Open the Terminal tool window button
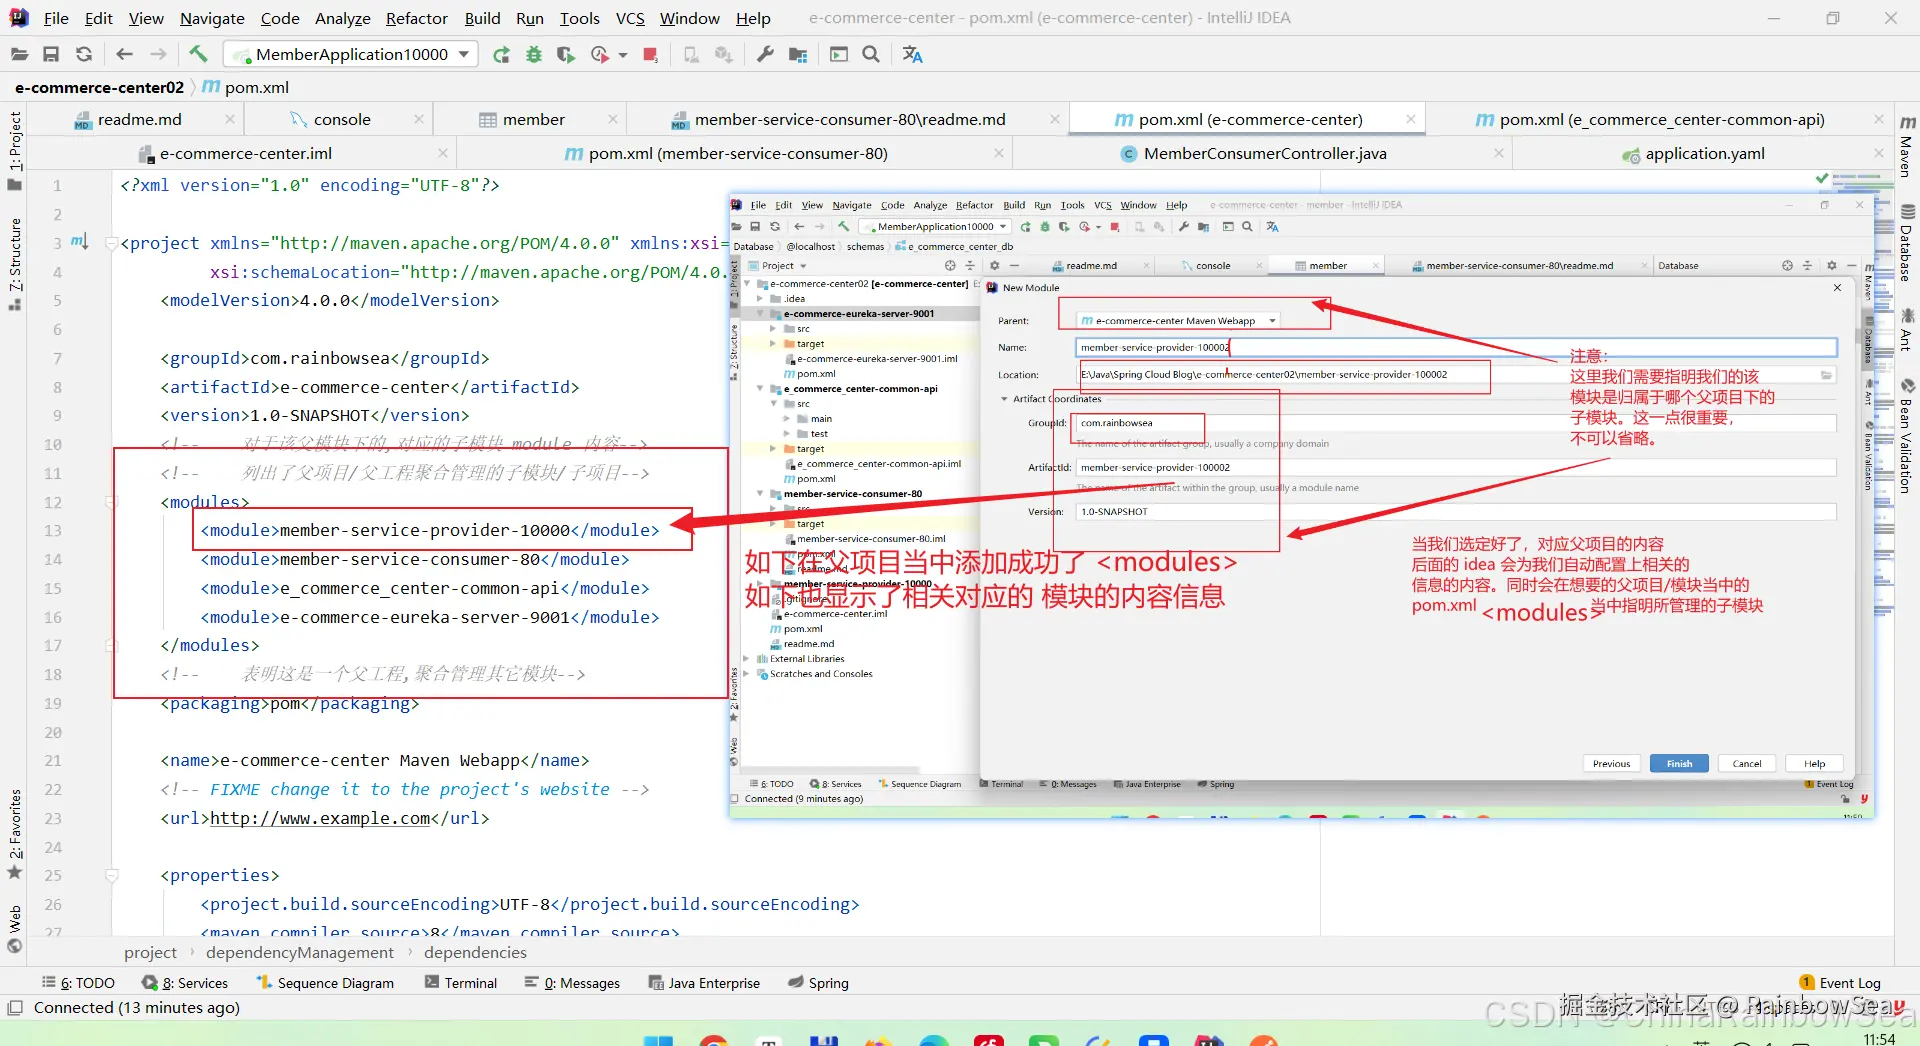 coord(461,983)
